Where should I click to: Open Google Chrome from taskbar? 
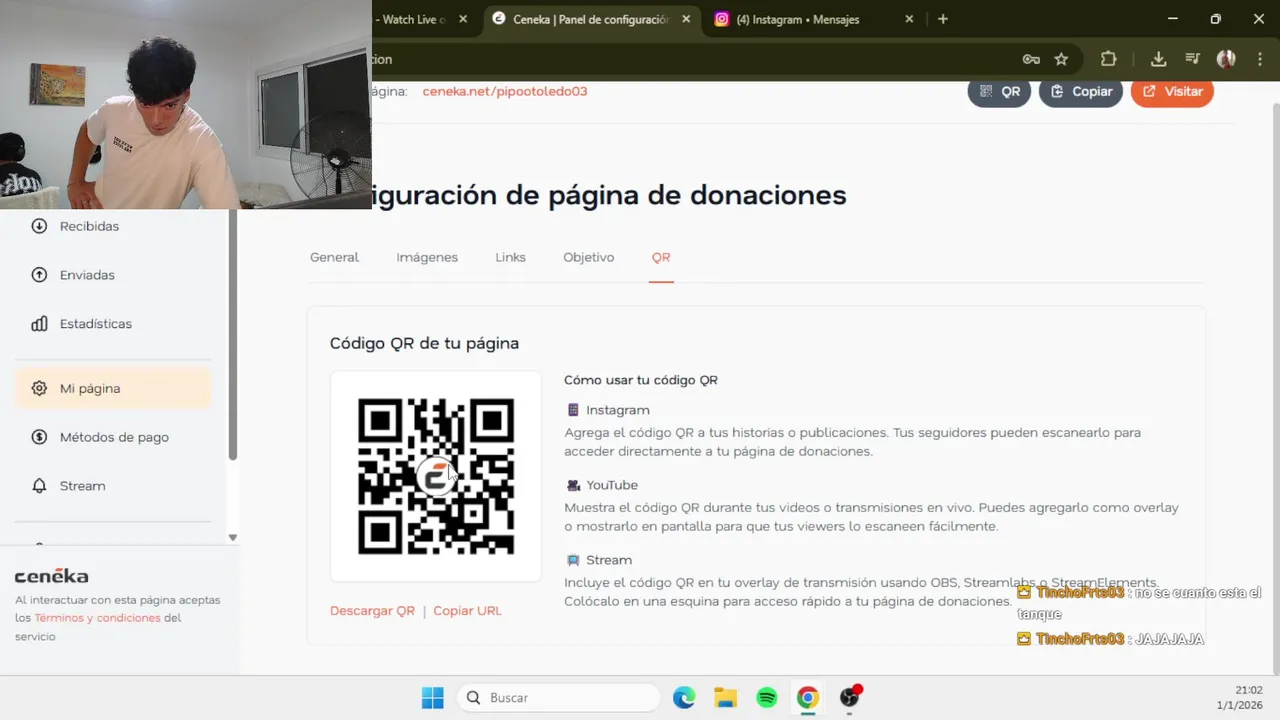coord(808,698)
